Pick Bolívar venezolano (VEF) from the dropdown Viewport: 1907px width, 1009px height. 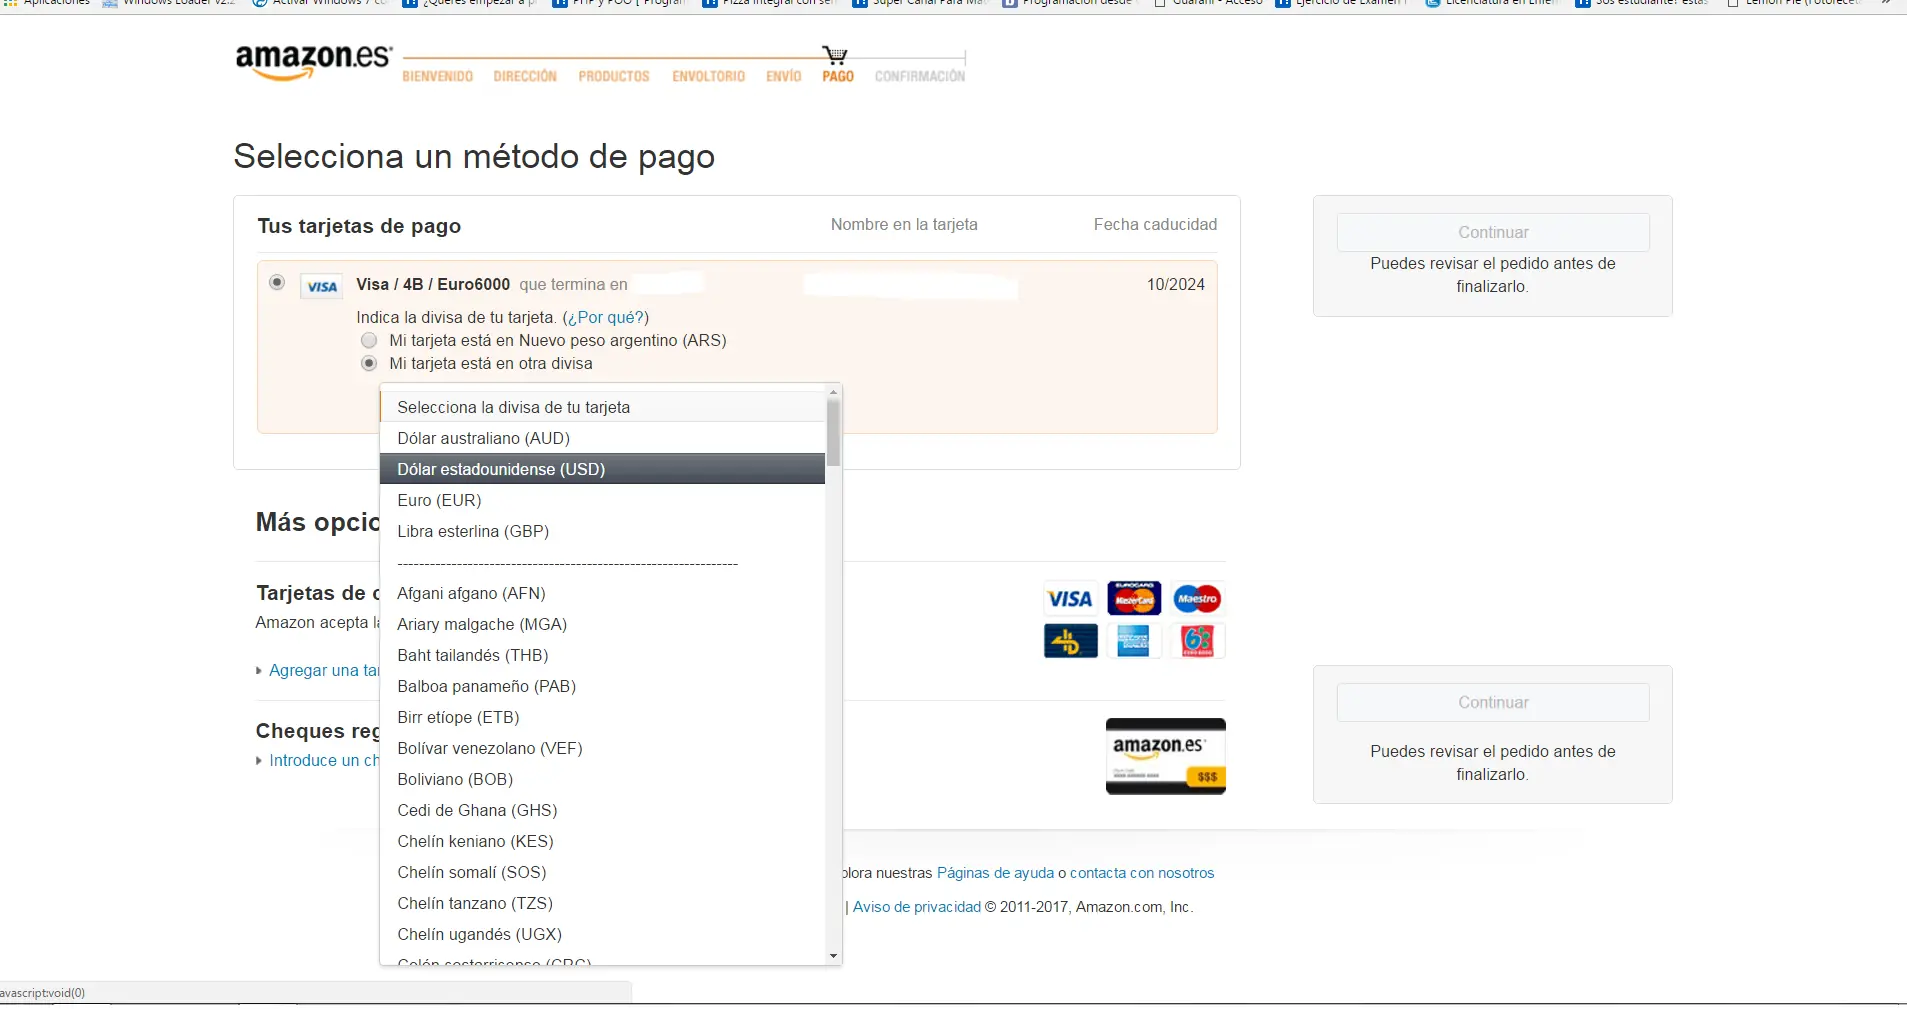pyautogui.click(x=602, y=748)
